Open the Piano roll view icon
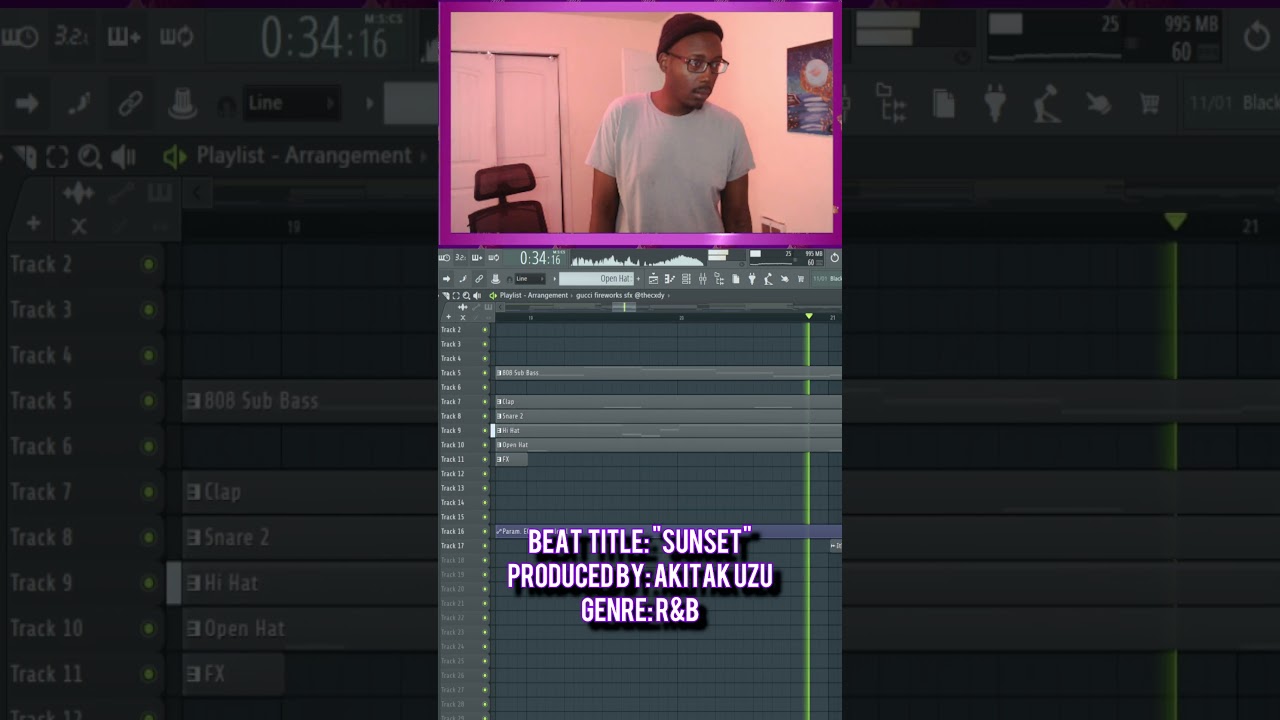The width and height of the screenshot is (1280, 720). click(670, 279)
